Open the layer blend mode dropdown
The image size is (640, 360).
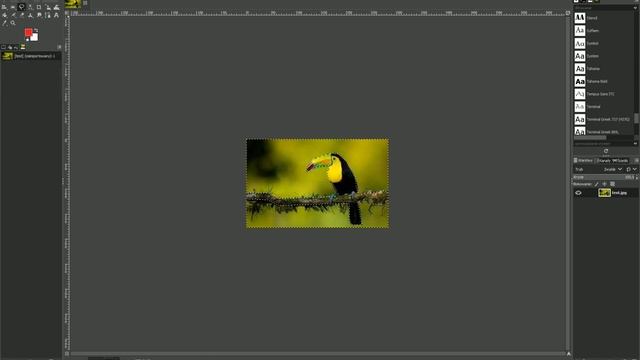click(599, 169)
